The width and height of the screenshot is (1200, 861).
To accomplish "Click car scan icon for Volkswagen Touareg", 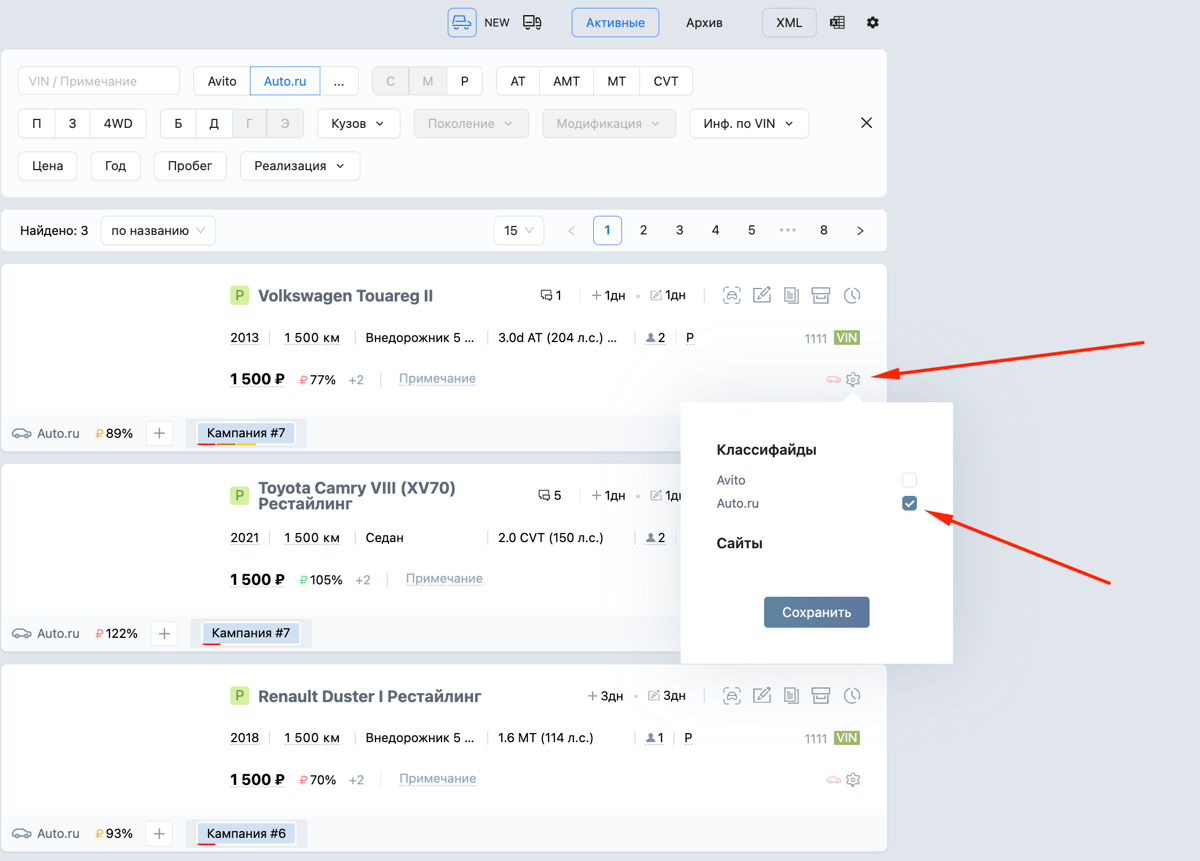I will click(x=732, y=295).
